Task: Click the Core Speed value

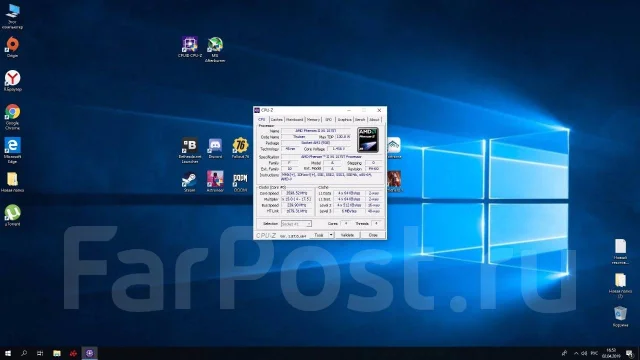Action: (x=296, y=193)
